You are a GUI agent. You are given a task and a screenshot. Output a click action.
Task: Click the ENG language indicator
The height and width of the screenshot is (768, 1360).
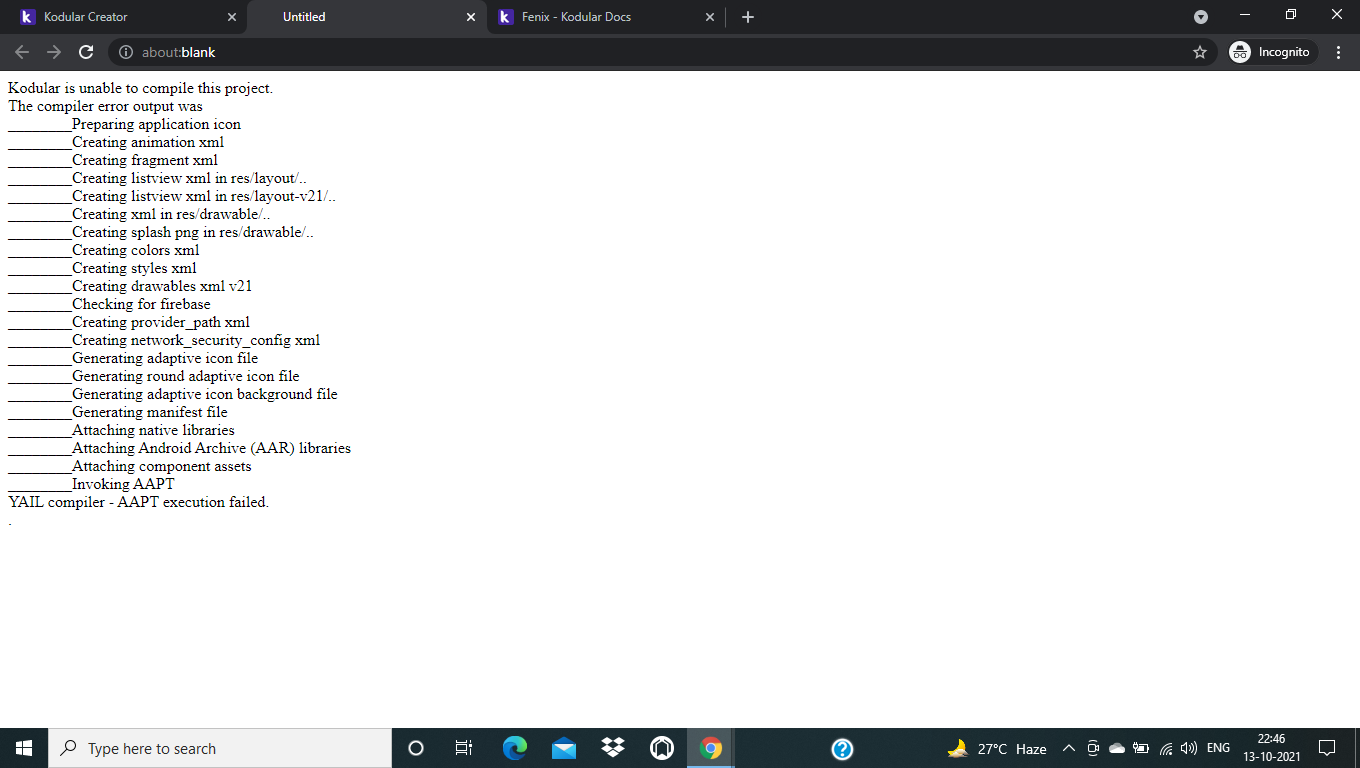click(1218, 748)
